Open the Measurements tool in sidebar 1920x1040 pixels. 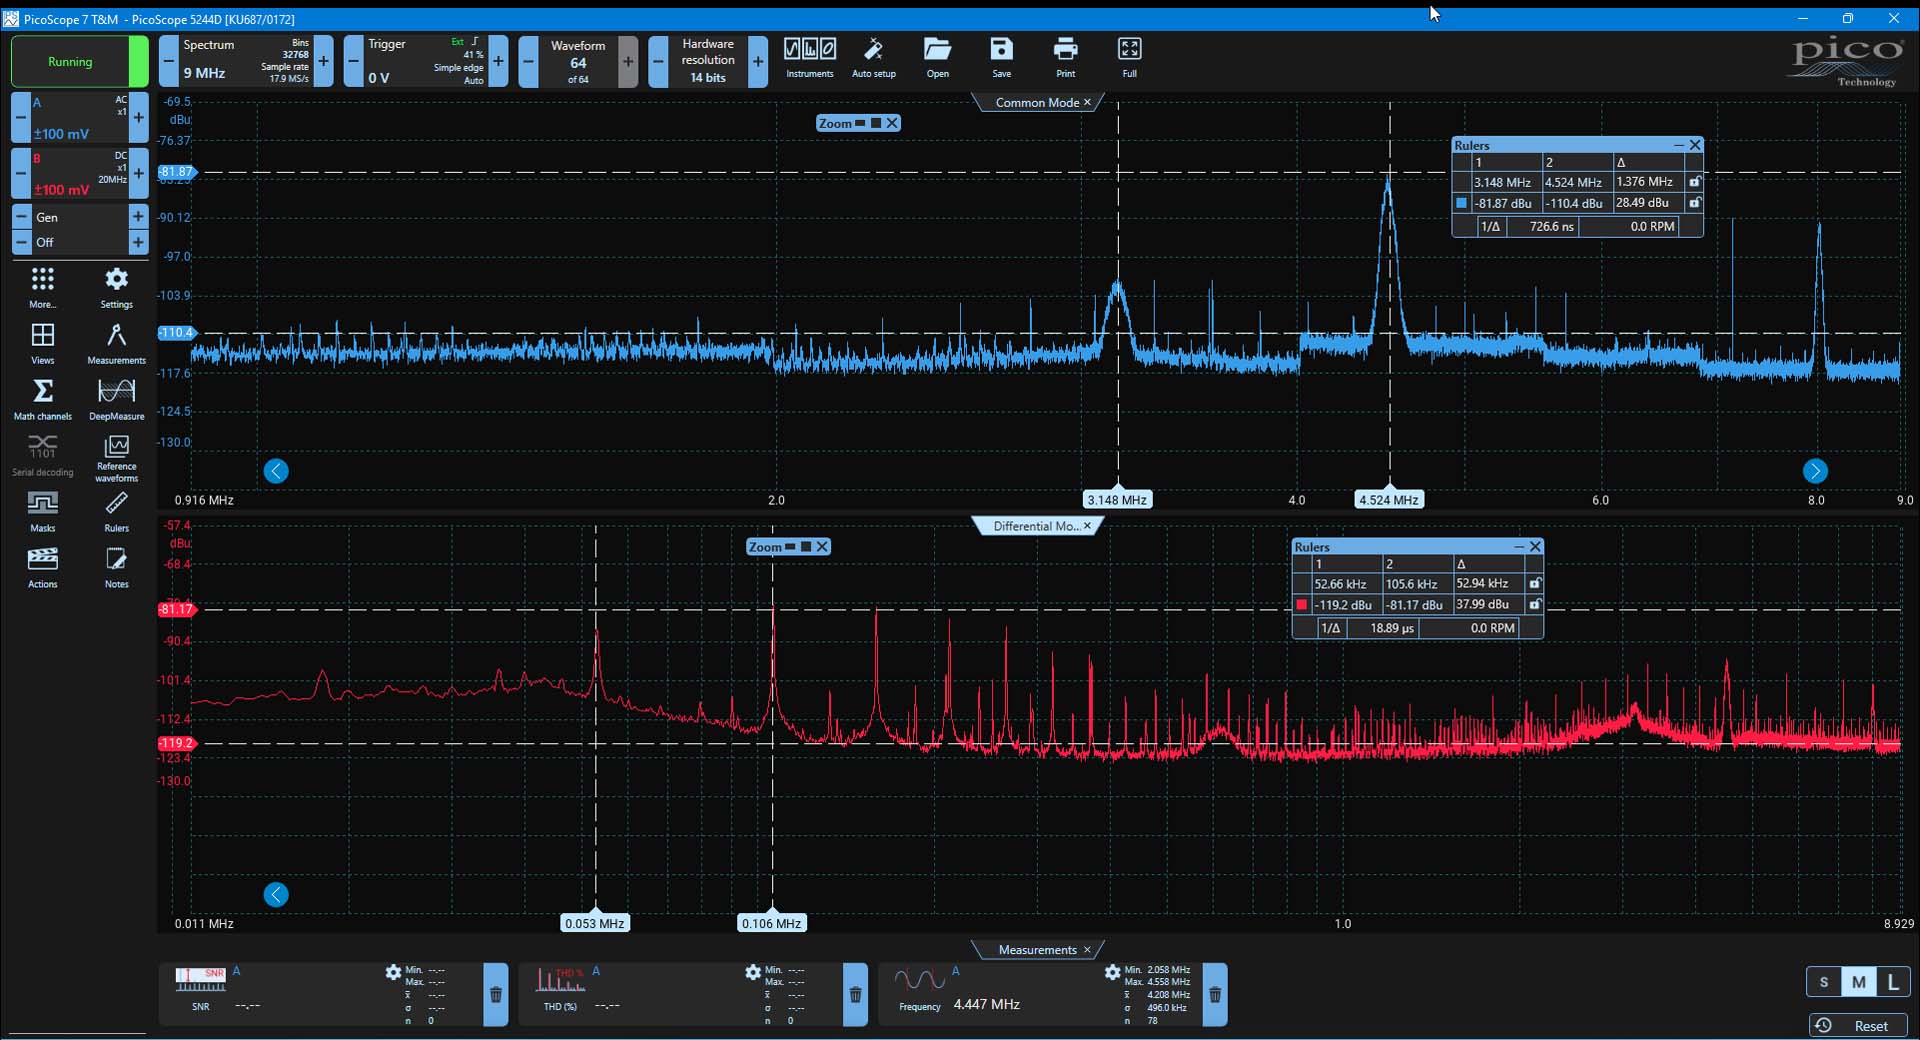coord(117,344)
